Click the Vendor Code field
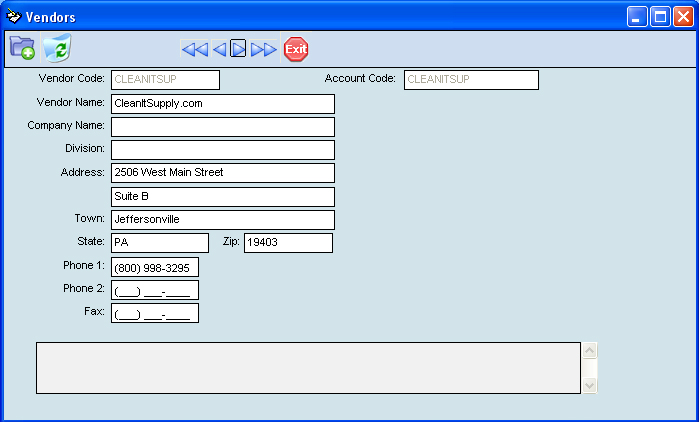Image resolution: width=699 pixels, height=422 pixels. tap(165, 80)
